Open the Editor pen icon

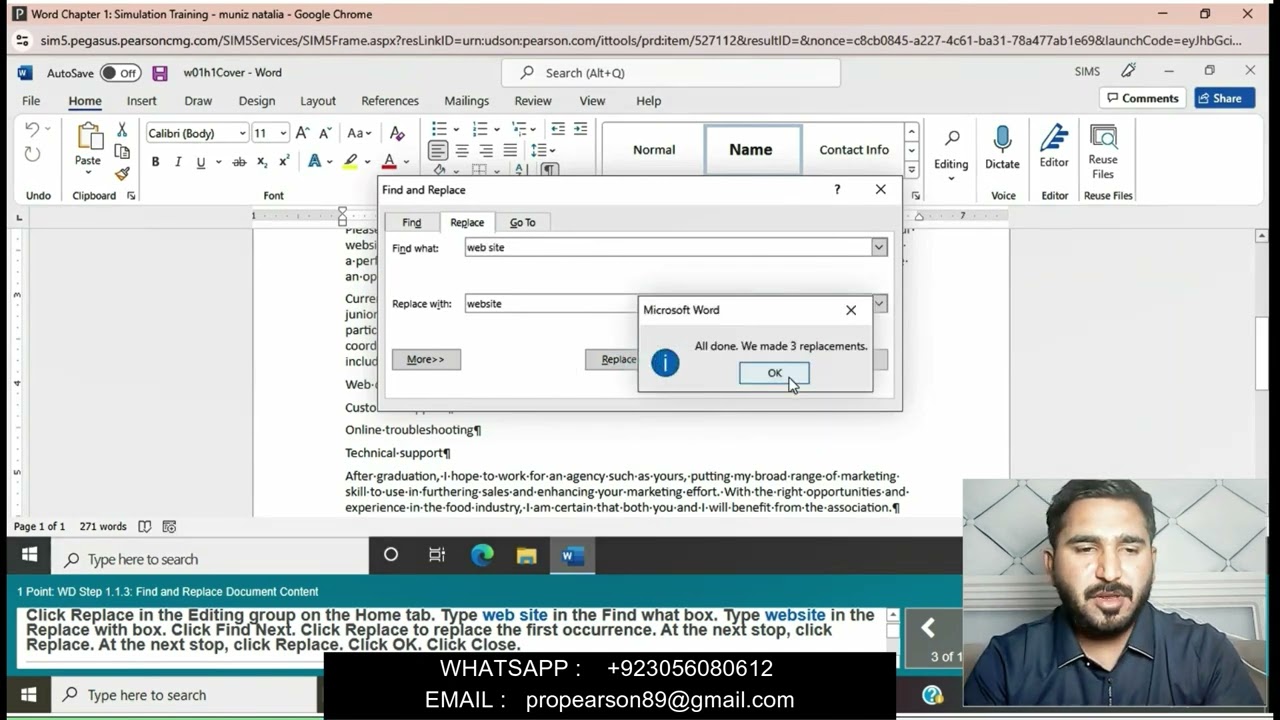[1054, 138]
